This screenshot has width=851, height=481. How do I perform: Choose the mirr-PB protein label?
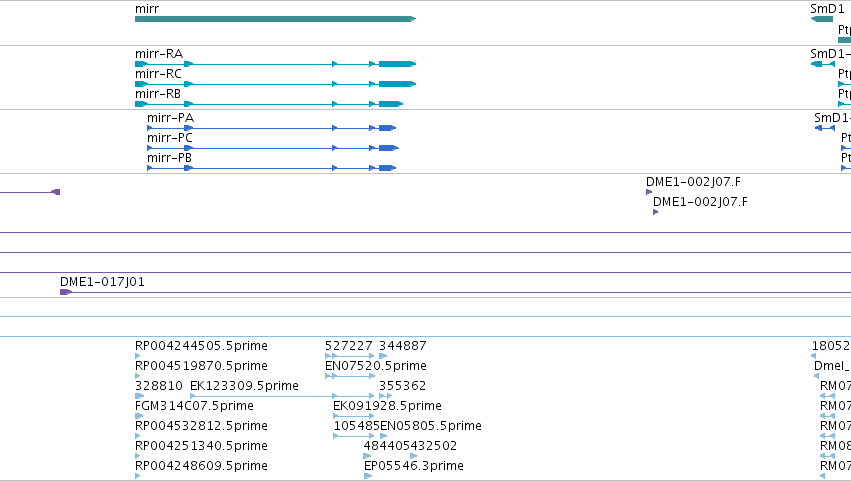tap(169, 158)
